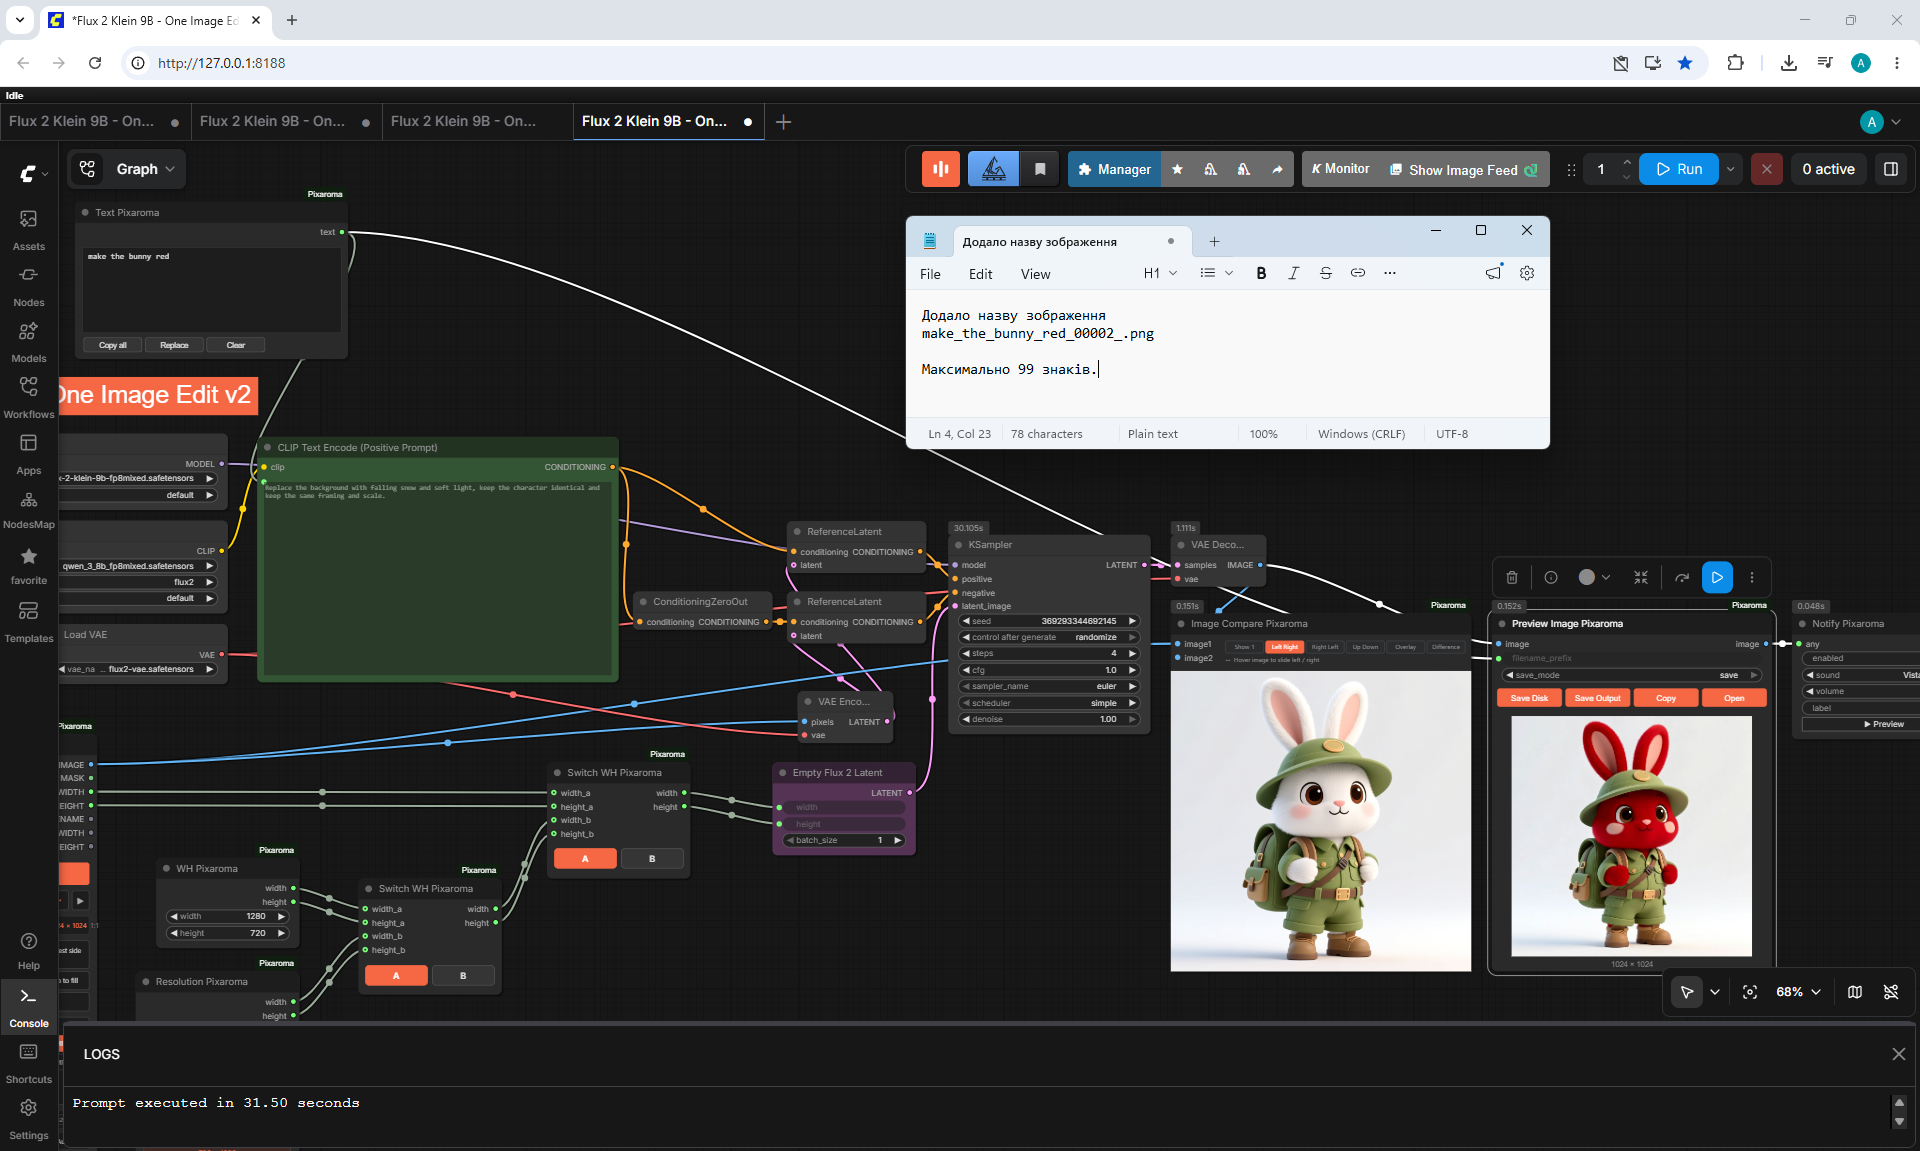The height and width of the screenshot is (1151, 1920).
Task: Select Difference mode in Image Compare
Action: [1446, 647]
